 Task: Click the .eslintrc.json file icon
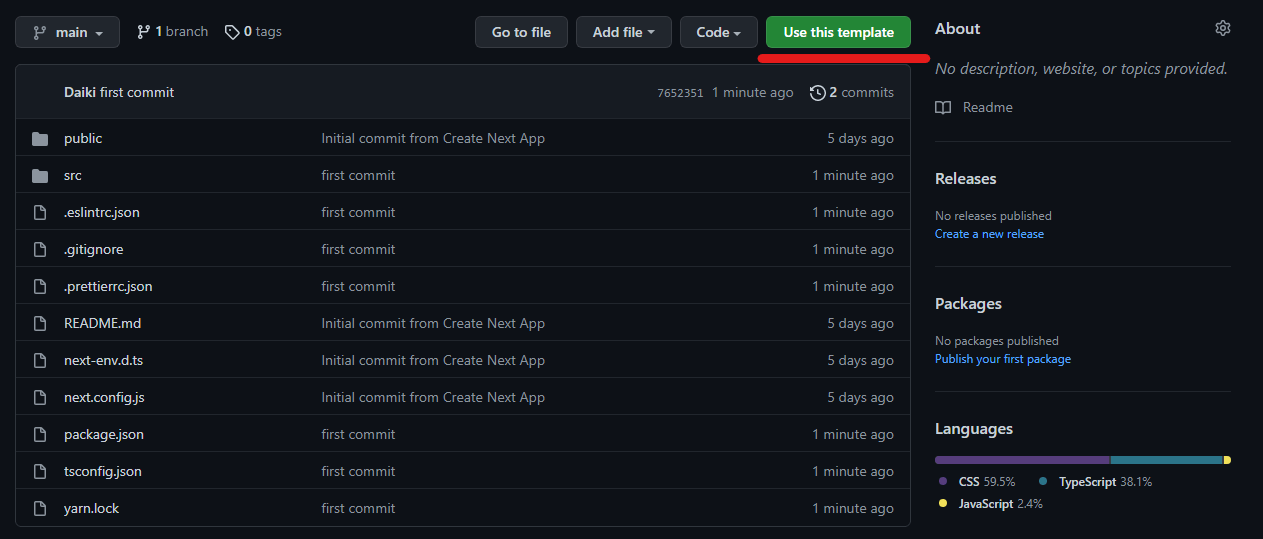[x=40, y=212]
